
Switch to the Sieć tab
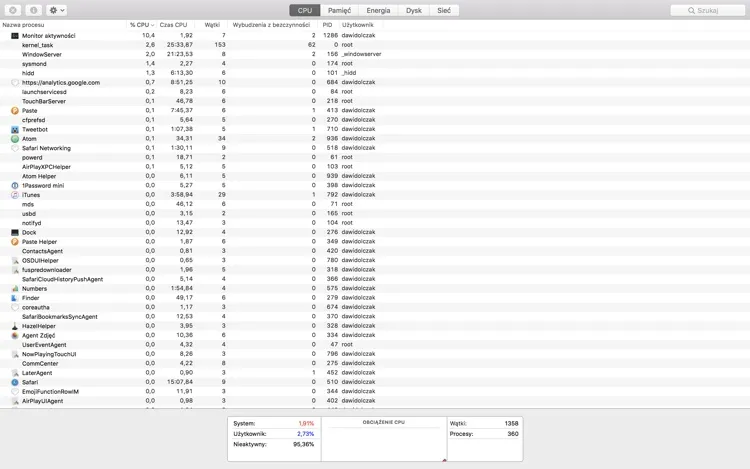pos(444,11)
